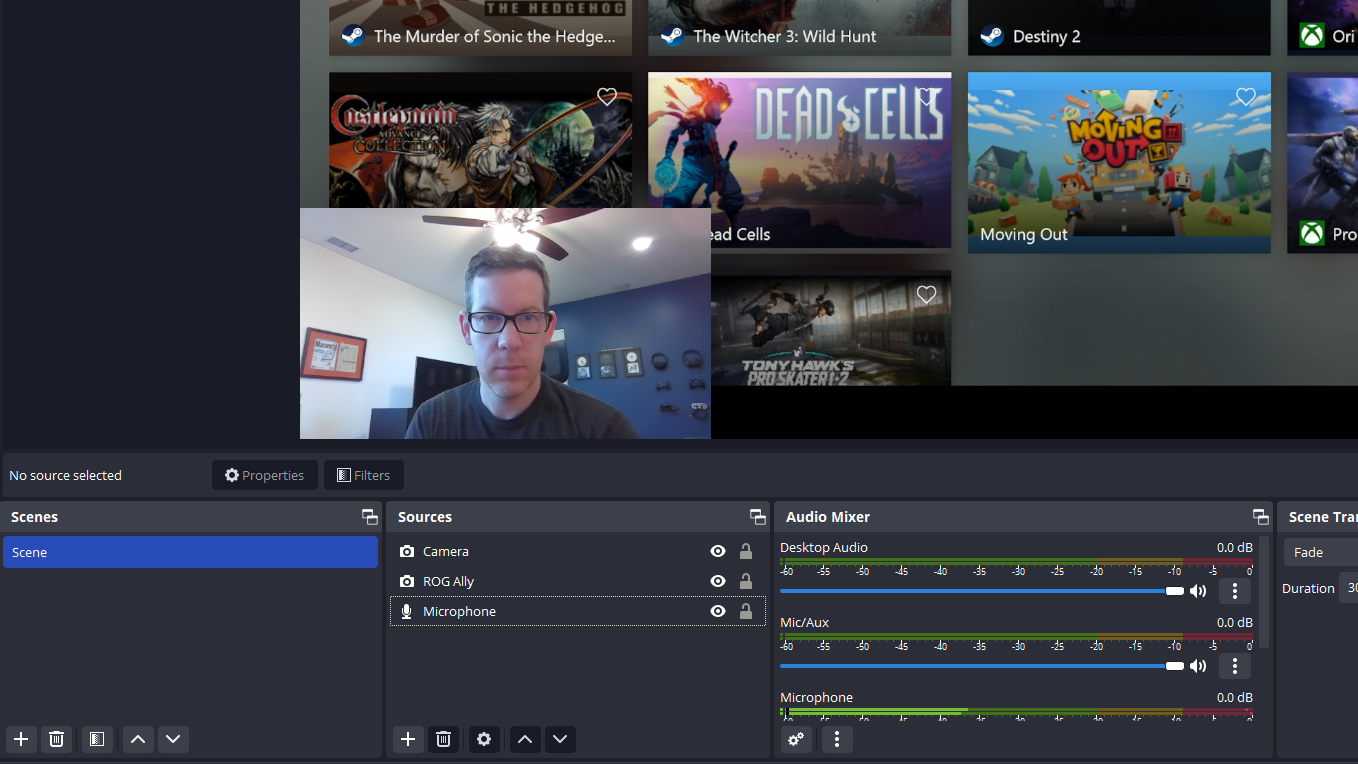Viewport: 1358px width, 764px height.
Task: Remove selected source with trash icon
Action: coord(444,739)
